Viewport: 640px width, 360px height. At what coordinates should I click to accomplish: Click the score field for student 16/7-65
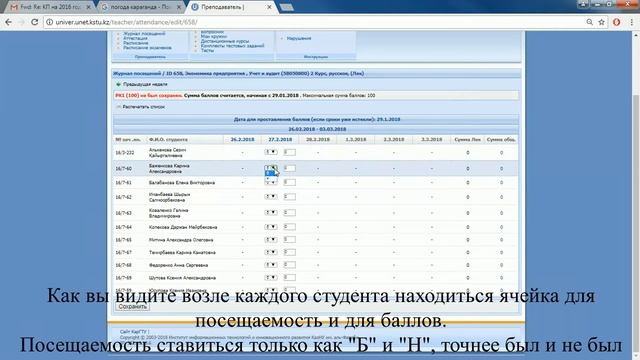click(x=289, y=240)
